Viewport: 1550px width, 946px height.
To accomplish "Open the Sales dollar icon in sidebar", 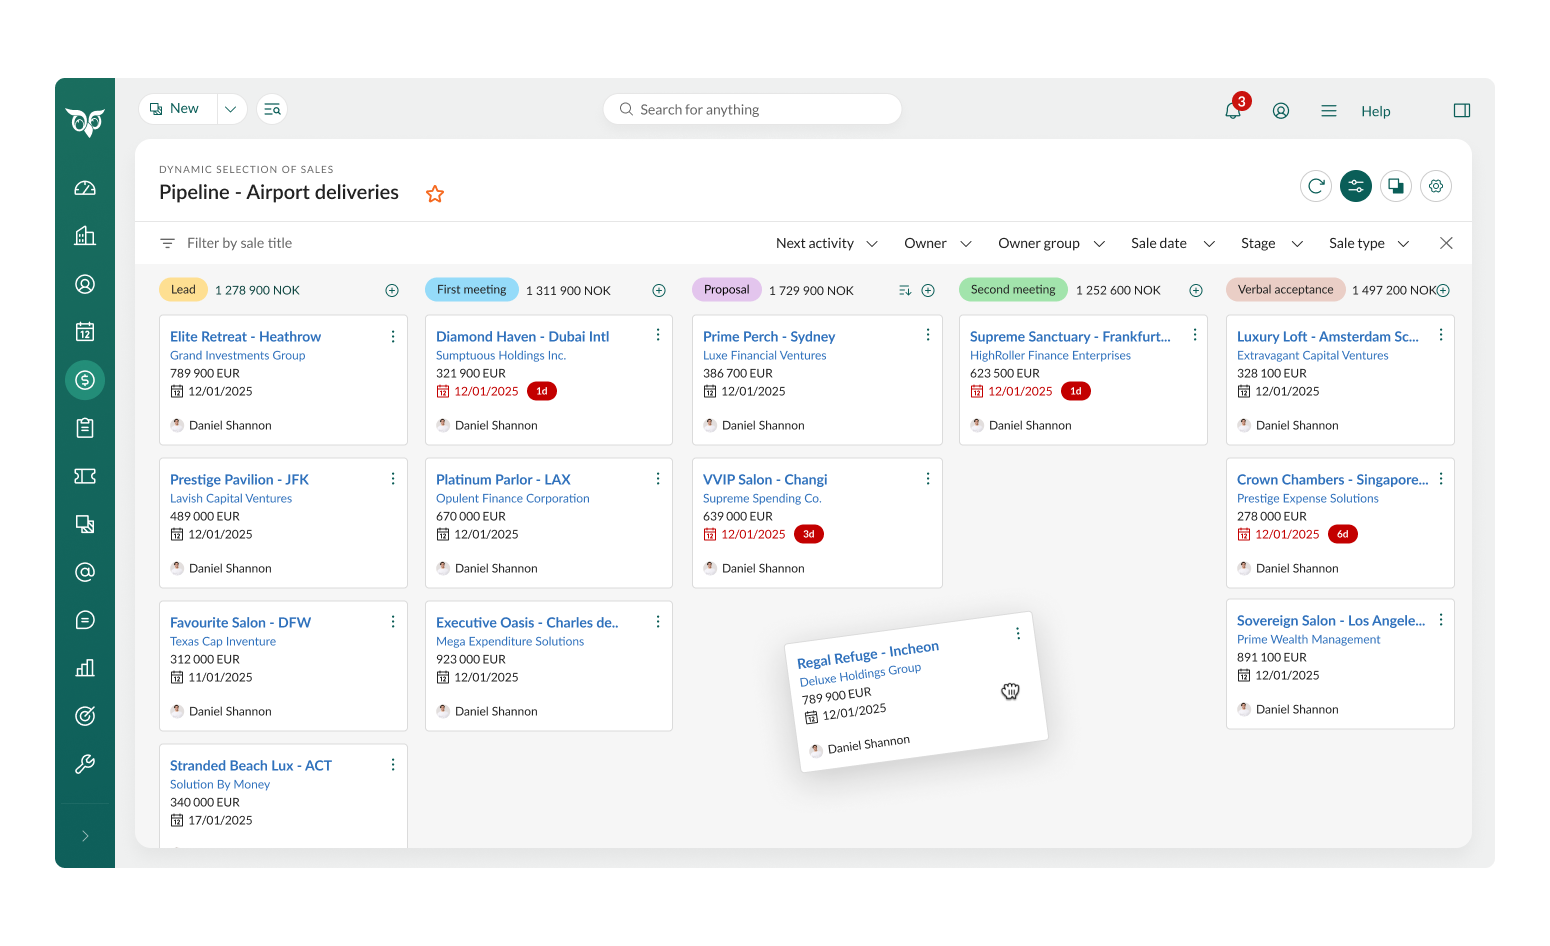I will [85, 380].
